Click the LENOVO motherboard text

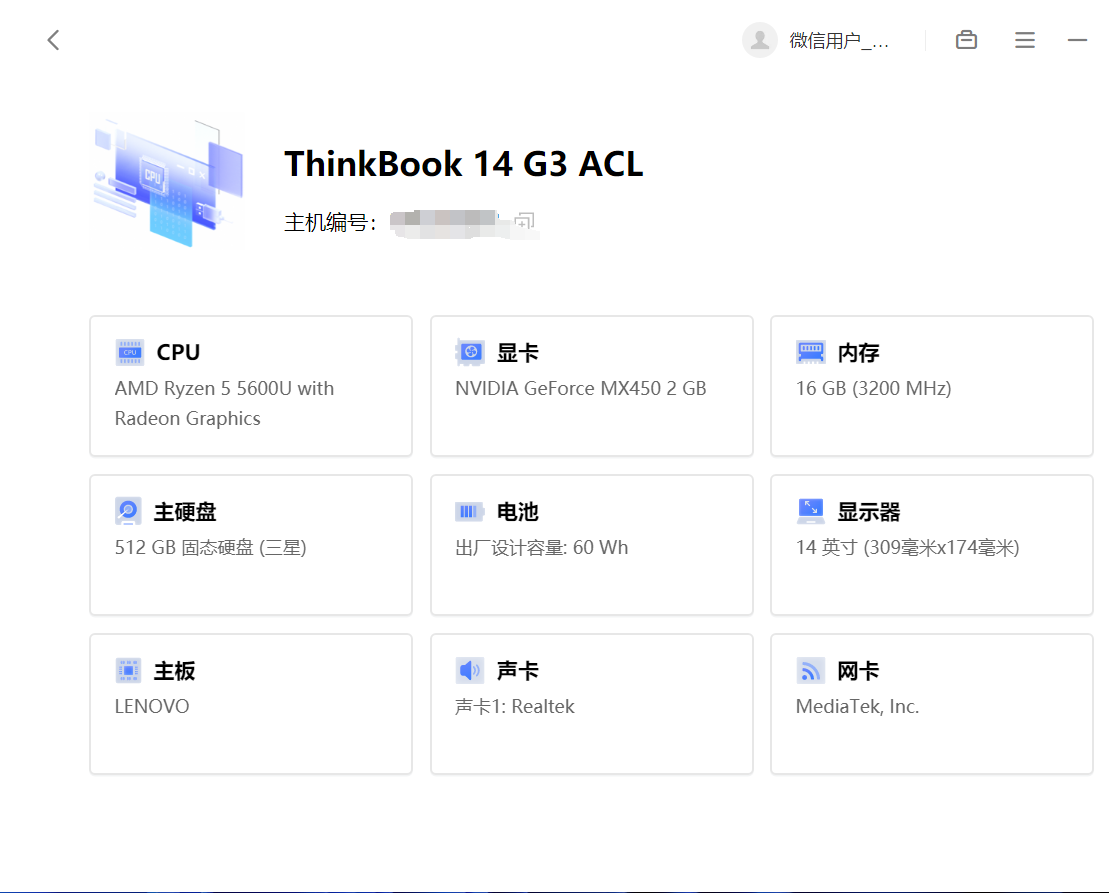tap(152, 706)
